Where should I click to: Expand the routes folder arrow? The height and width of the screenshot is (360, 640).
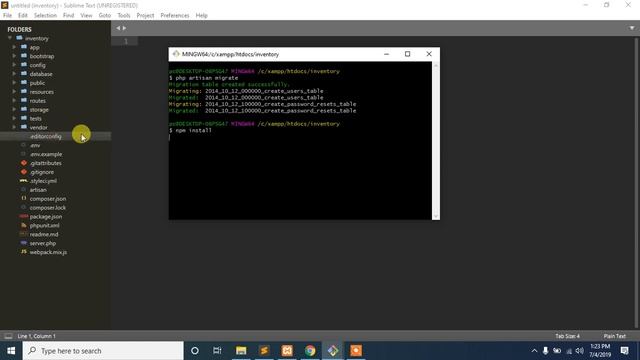point(14,100)
